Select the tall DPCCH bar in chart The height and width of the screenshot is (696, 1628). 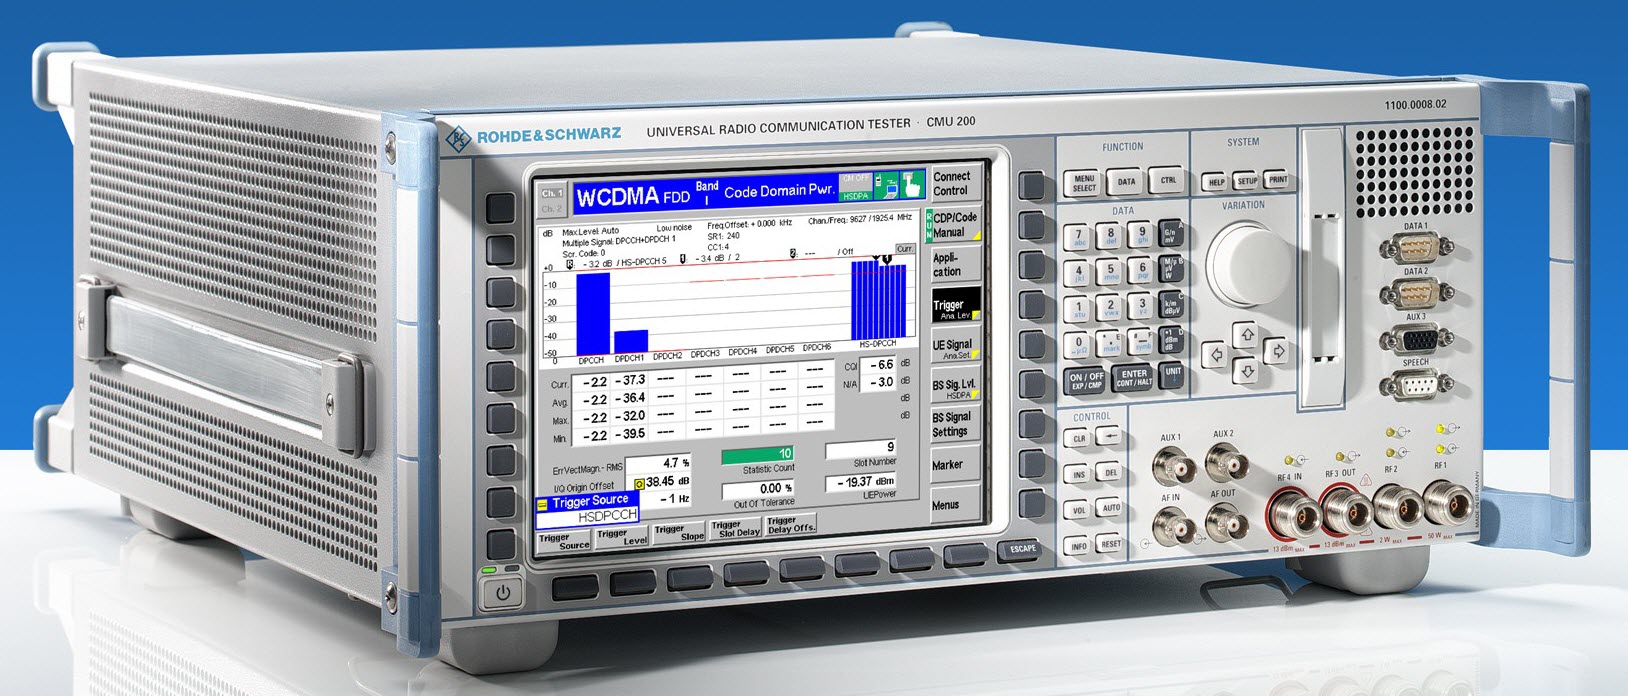tap(592, 312)
